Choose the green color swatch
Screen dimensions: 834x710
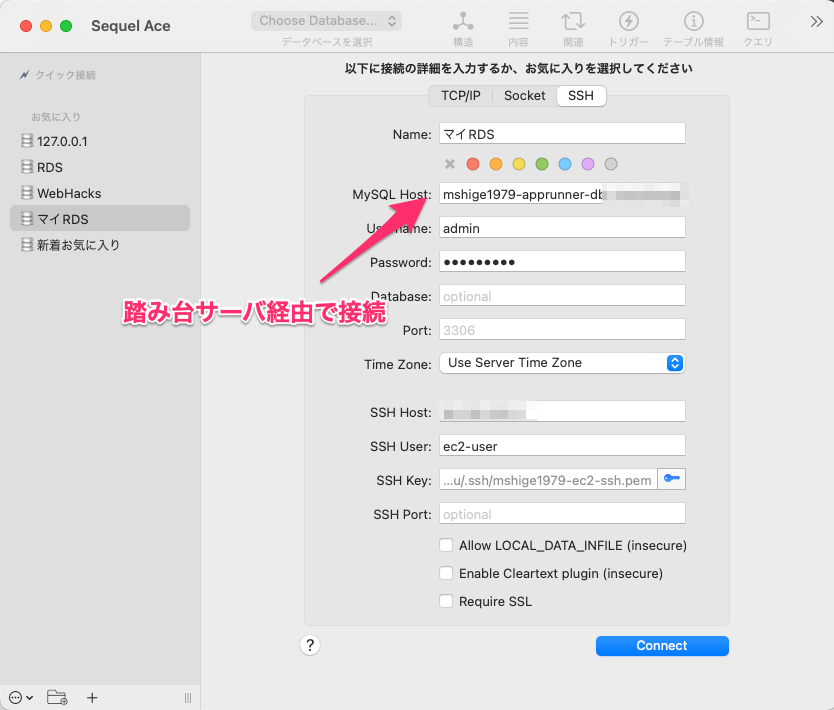[542, 164]
